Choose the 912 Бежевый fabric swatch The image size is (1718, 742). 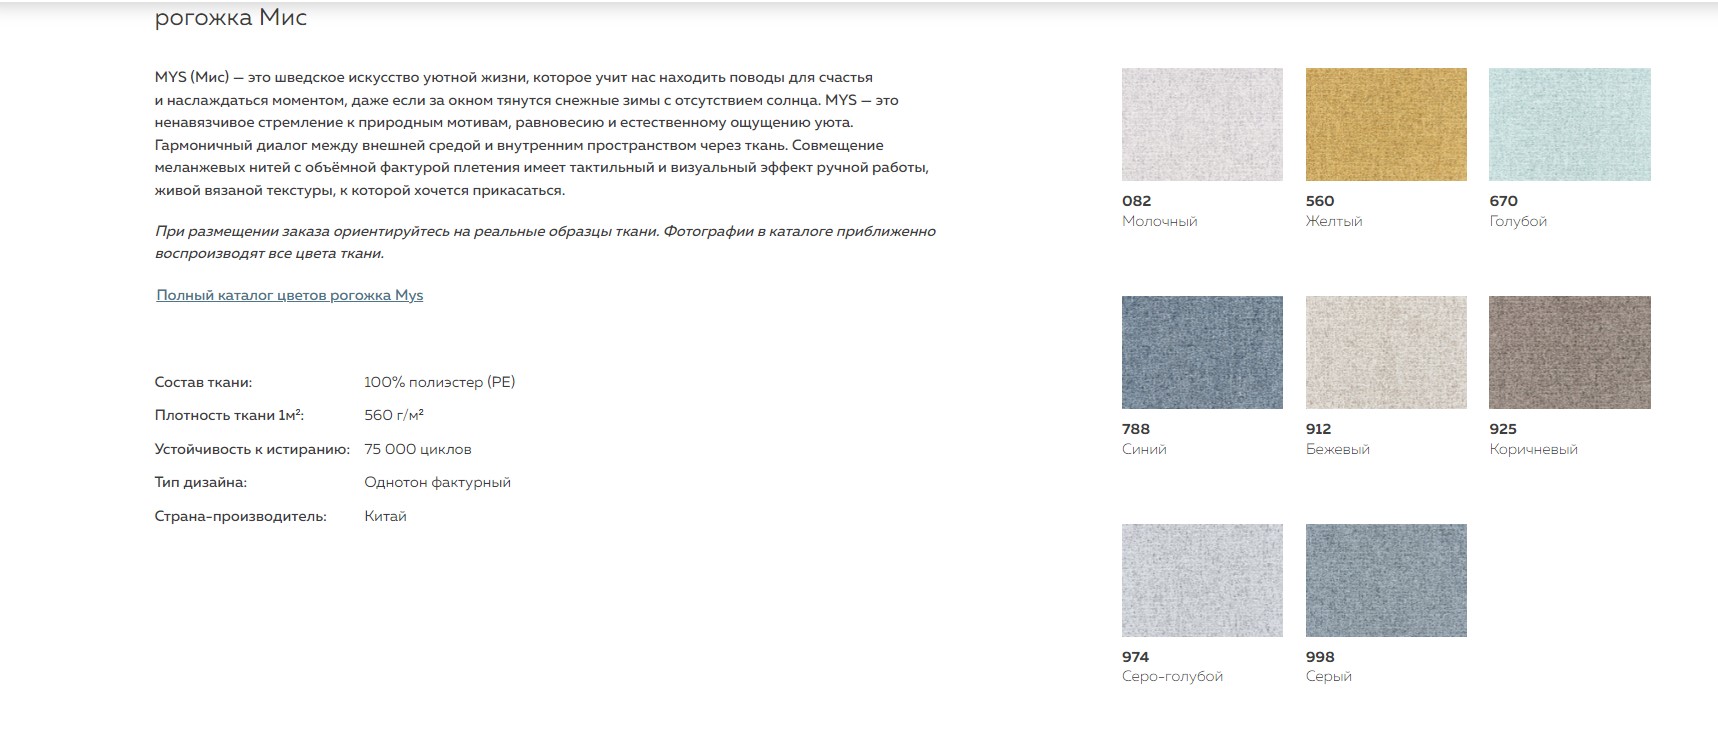tap(1386, 352)
